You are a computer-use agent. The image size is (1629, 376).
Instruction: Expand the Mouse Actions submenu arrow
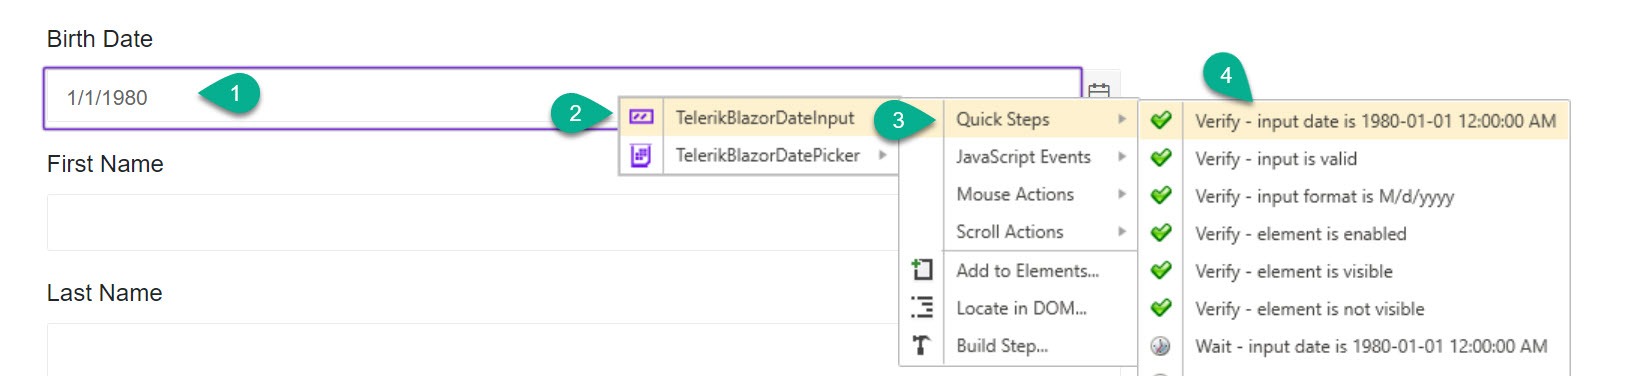(x=1122, y=194)
